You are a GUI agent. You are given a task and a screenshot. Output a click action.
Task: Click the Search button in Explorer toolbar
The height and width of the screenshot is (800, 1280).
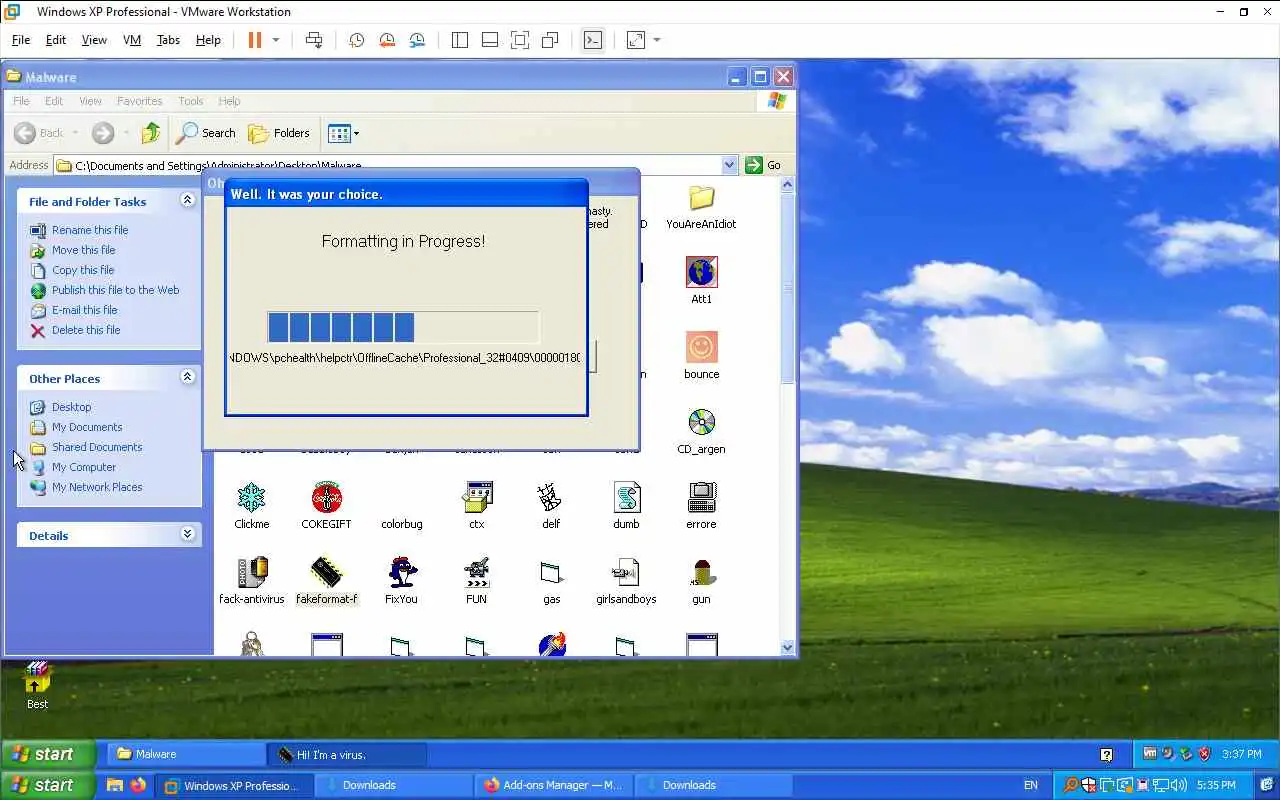(x=206, y=133)
